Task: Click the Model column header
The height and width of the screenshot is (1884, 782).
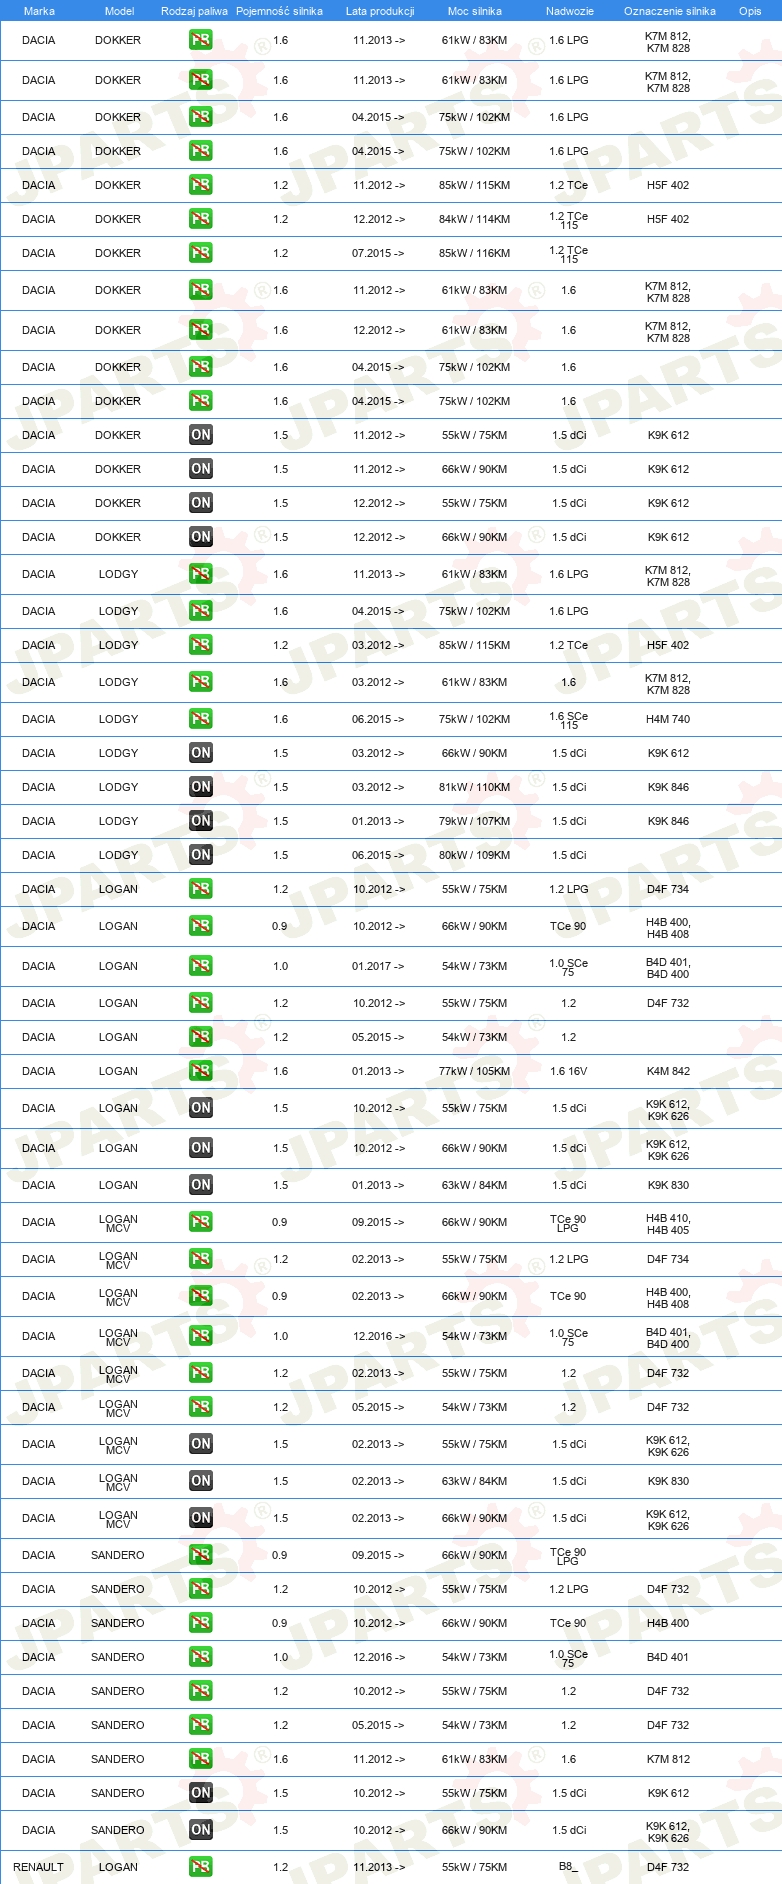Action: tap(119, 11)
